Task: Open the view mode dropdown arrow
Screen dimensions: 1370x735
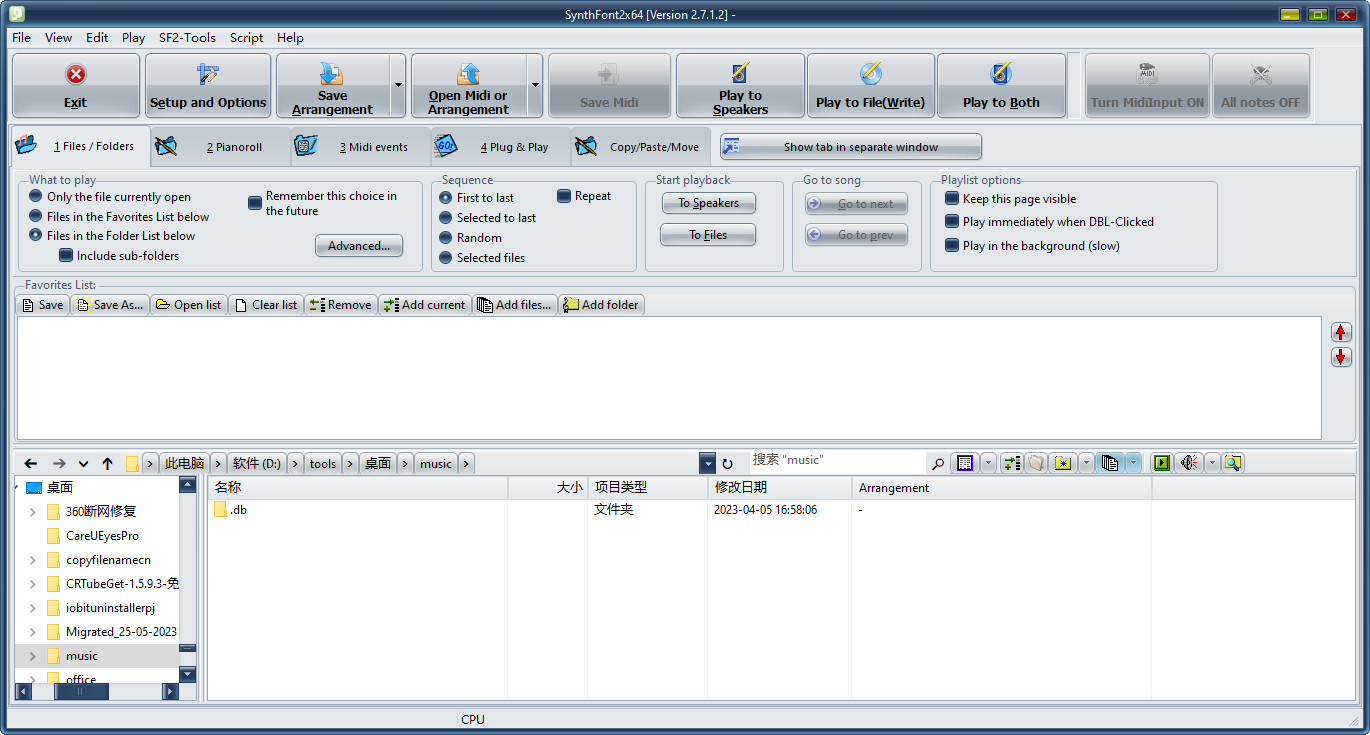Action: pos(988,463)
